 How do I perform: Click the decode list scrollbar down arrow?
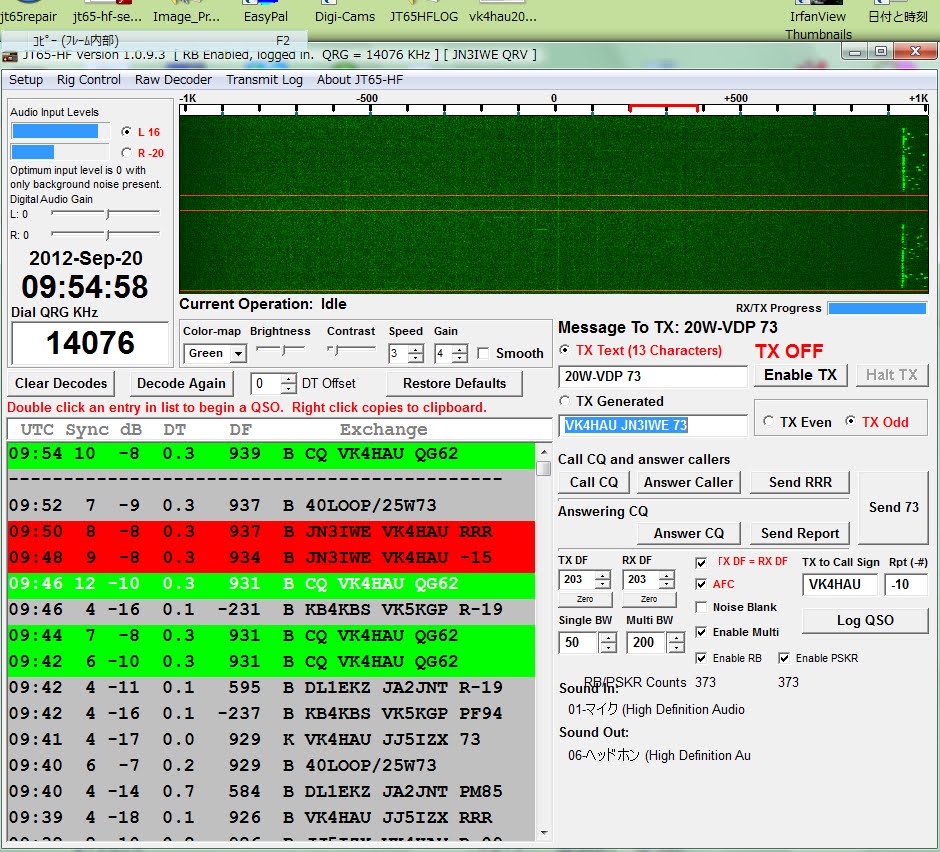click(544, 833)
